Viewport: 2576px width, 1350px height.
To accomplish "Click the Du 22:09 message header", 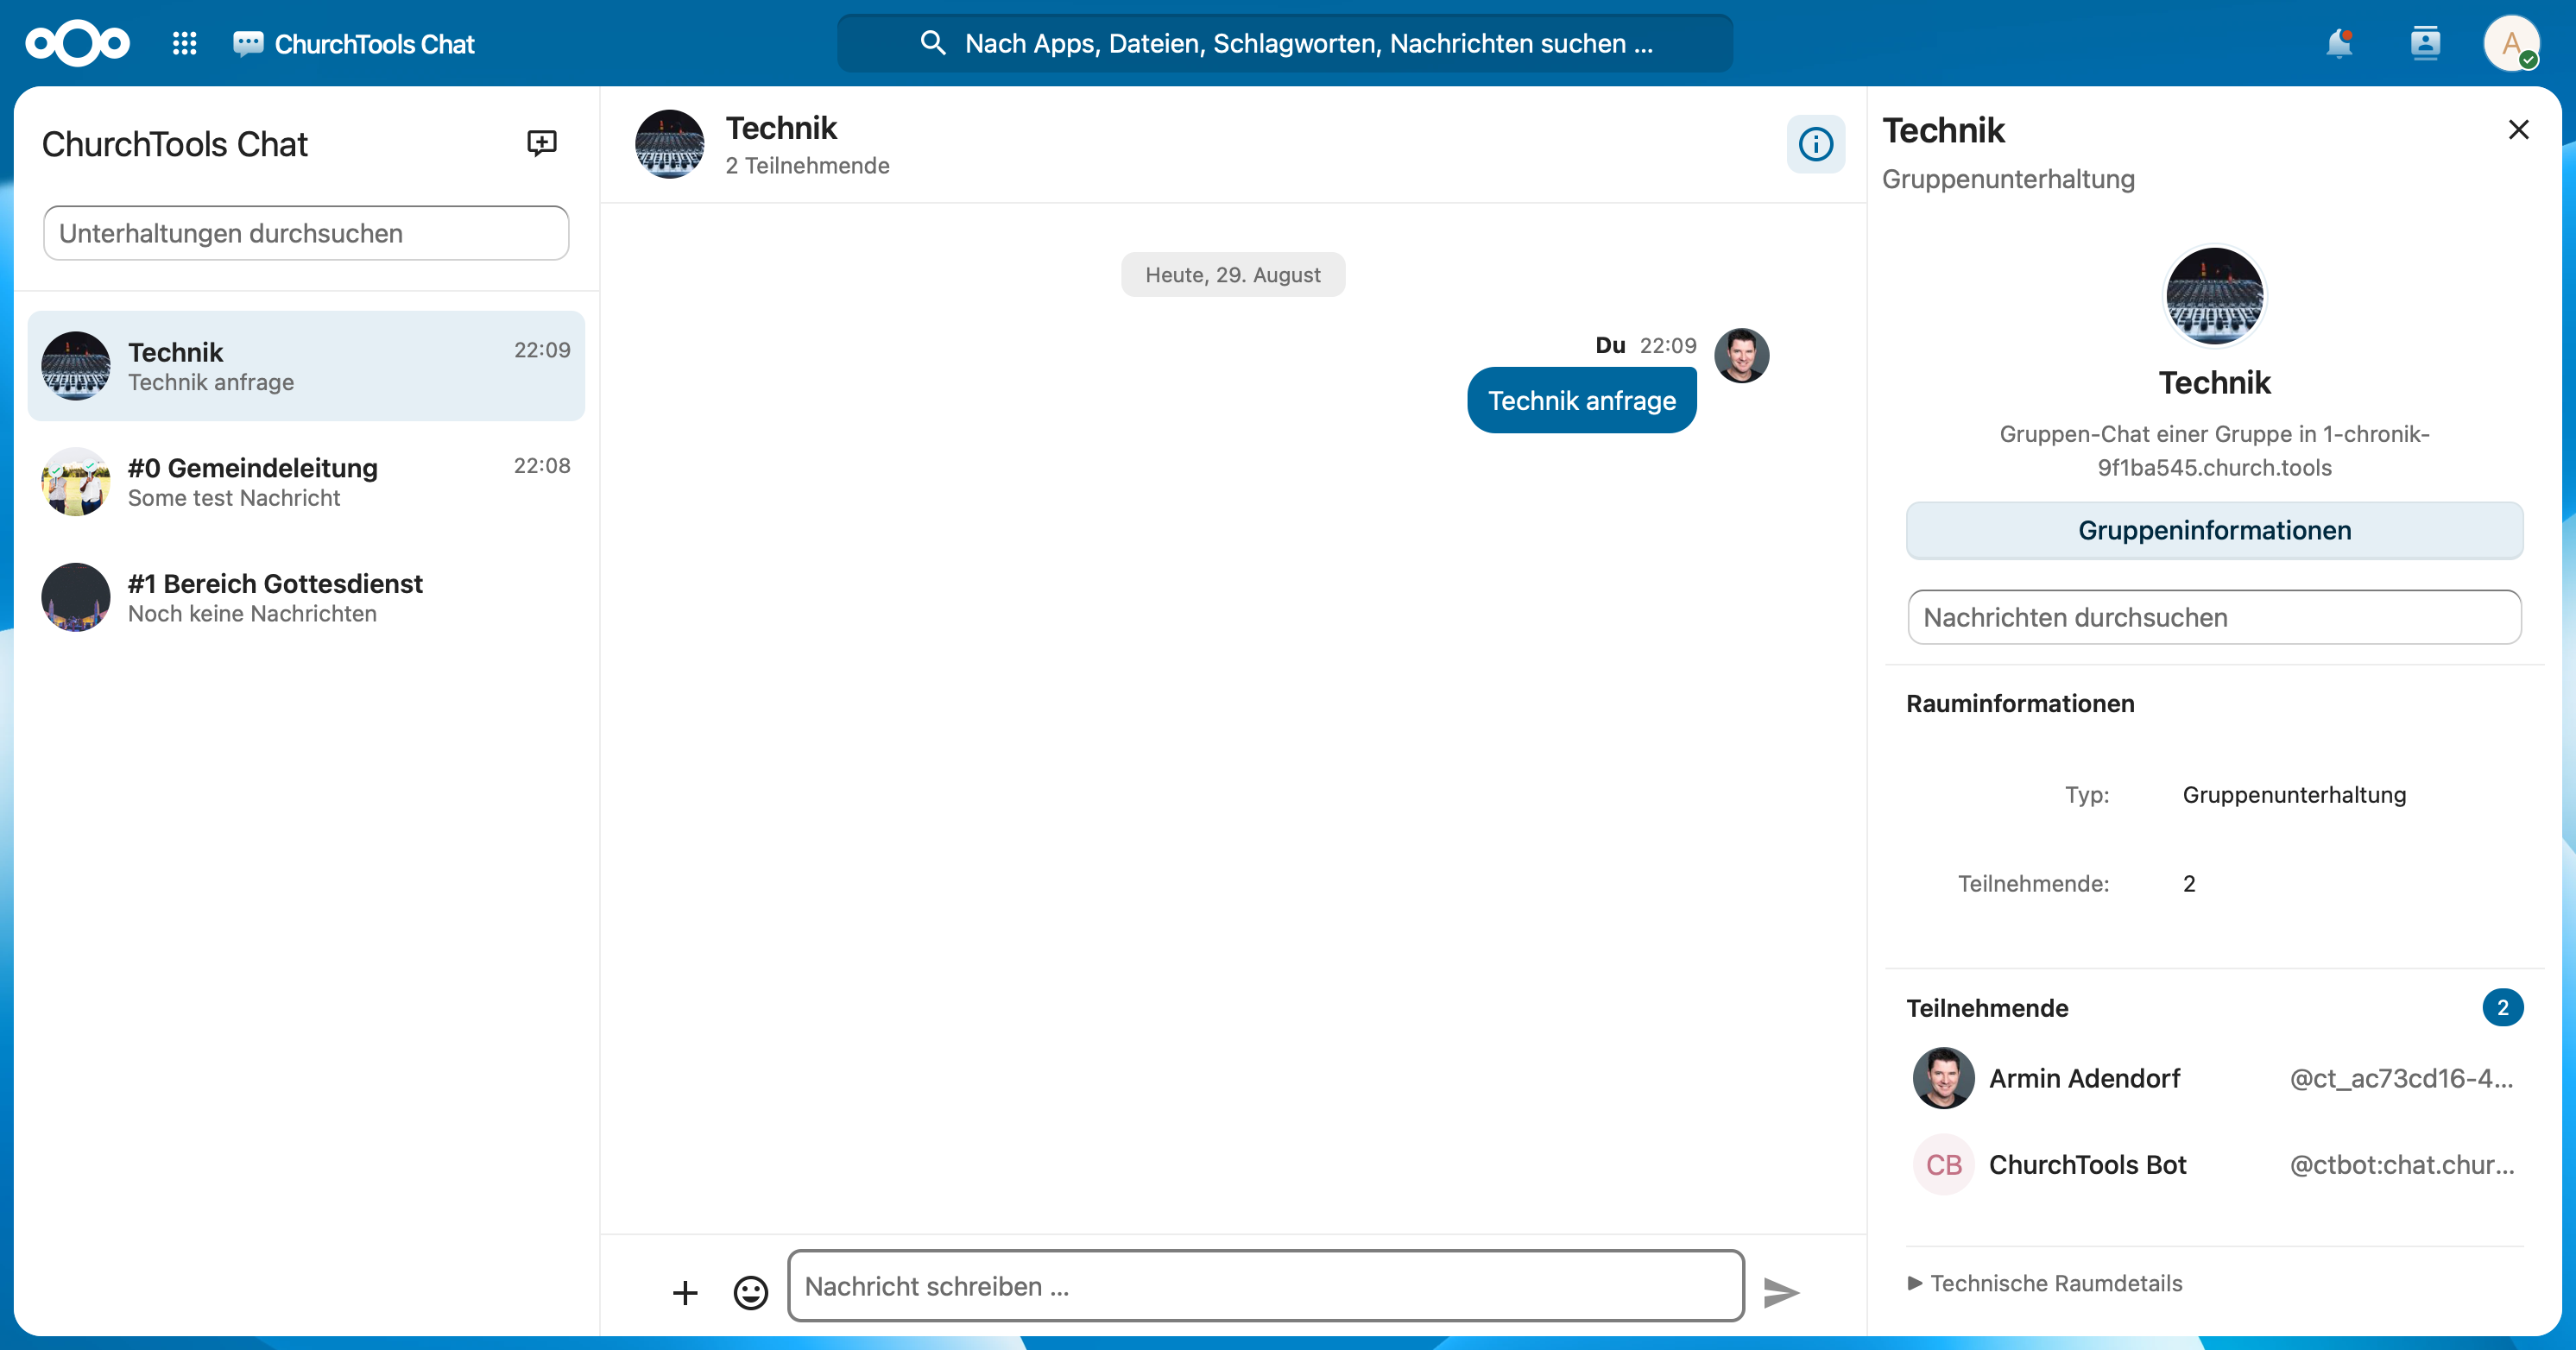I will pyautogui.click(x=1645, y=345).
